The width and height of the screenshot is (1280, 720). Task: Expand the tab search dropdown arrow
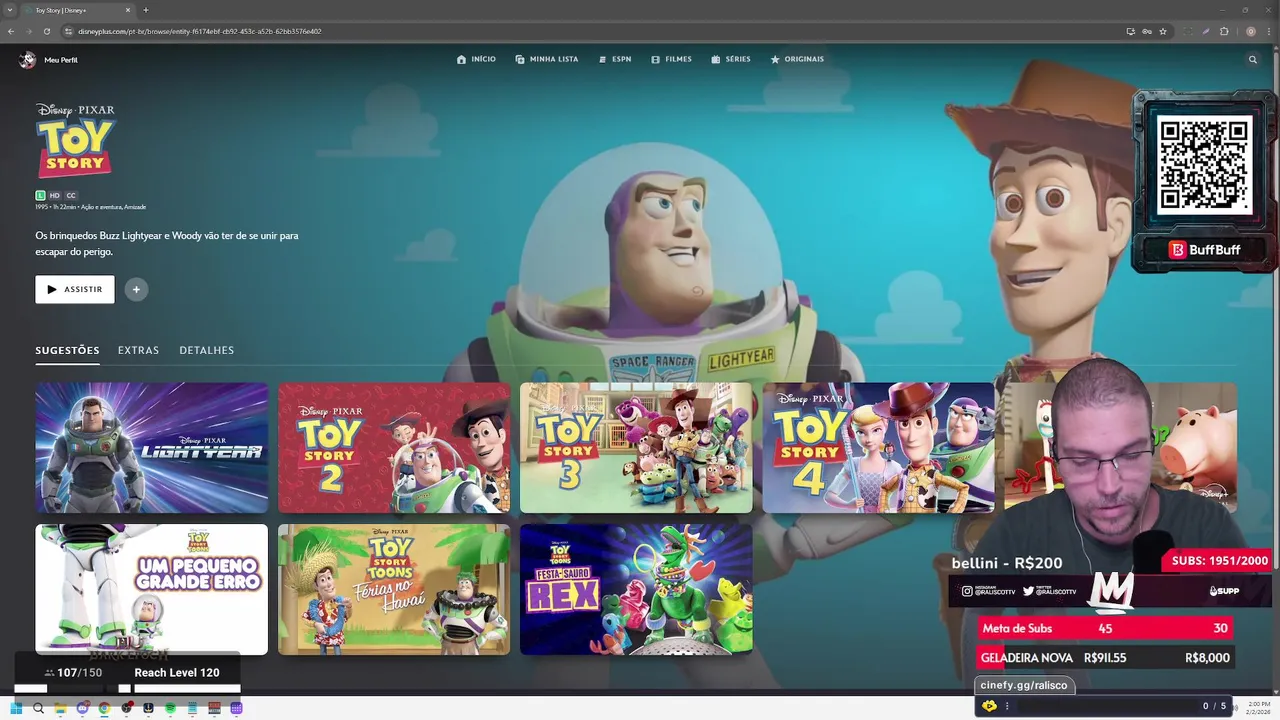[x=9, y=10]
